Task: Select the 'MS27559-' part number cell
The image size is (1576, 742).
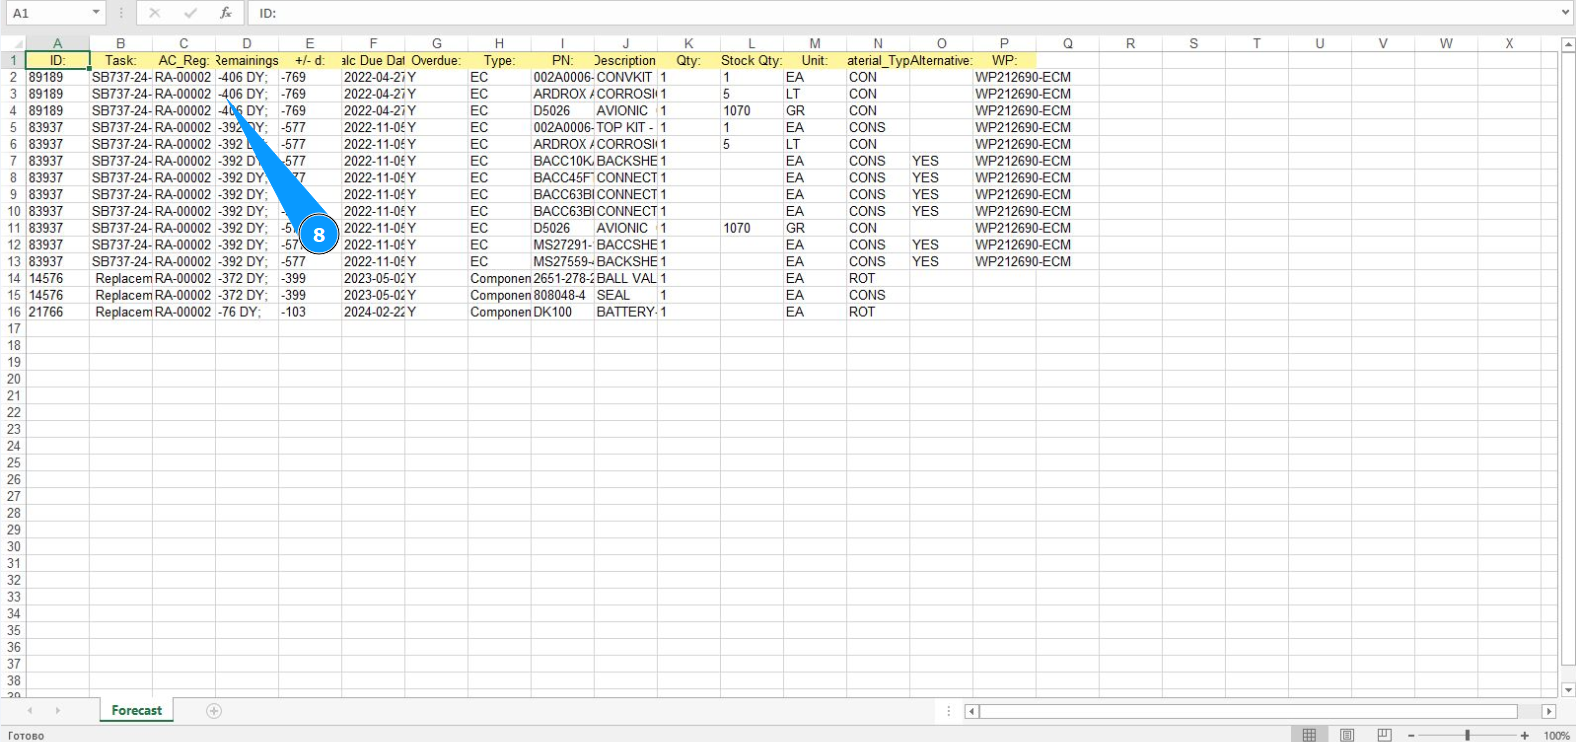Action: pyautogui.click(x=562, y=262)
